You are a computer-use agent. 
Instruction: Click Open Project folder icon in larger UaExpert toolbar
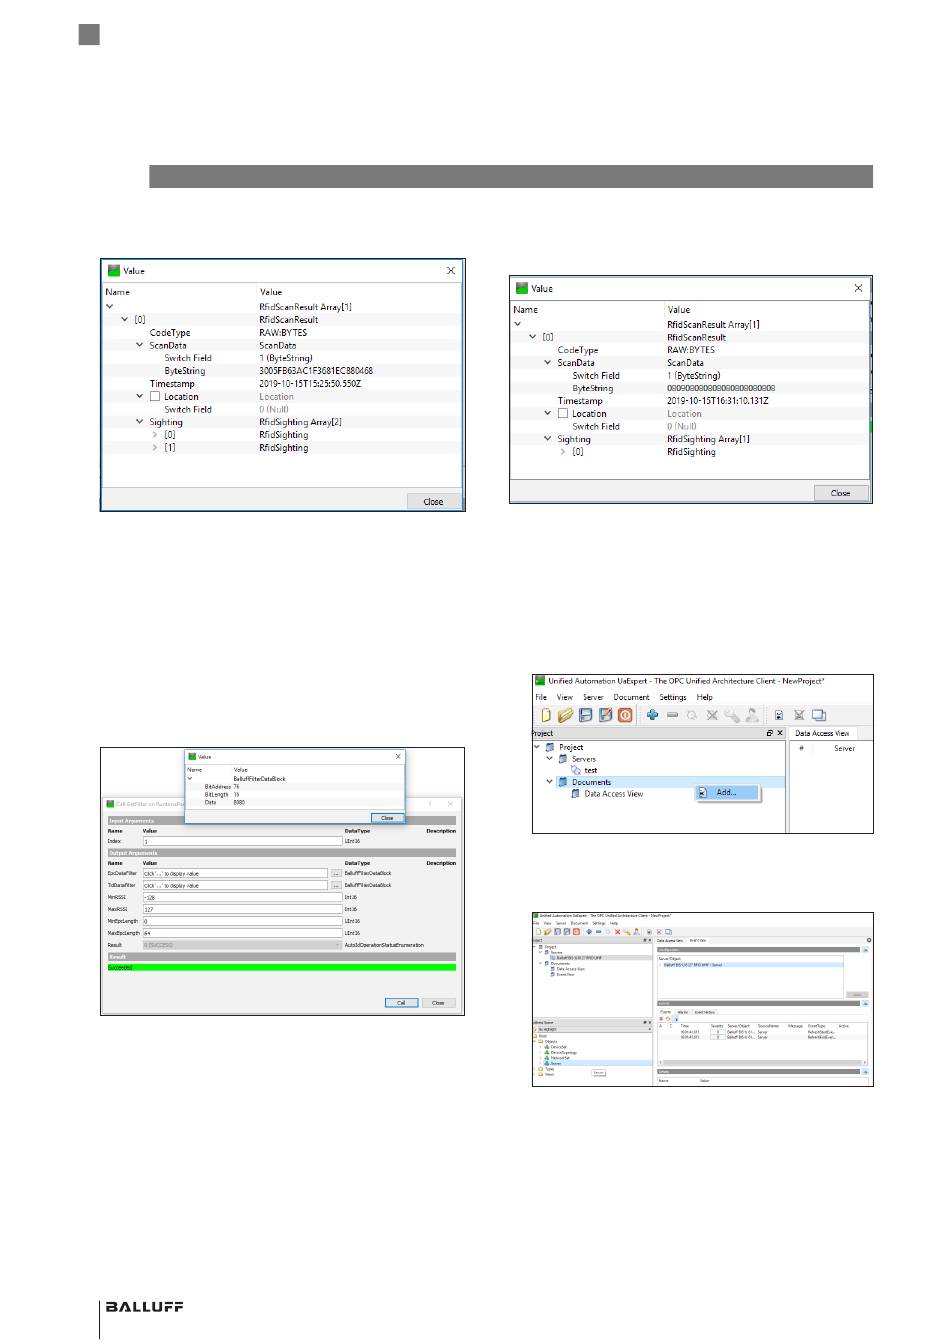coord(566,715)
